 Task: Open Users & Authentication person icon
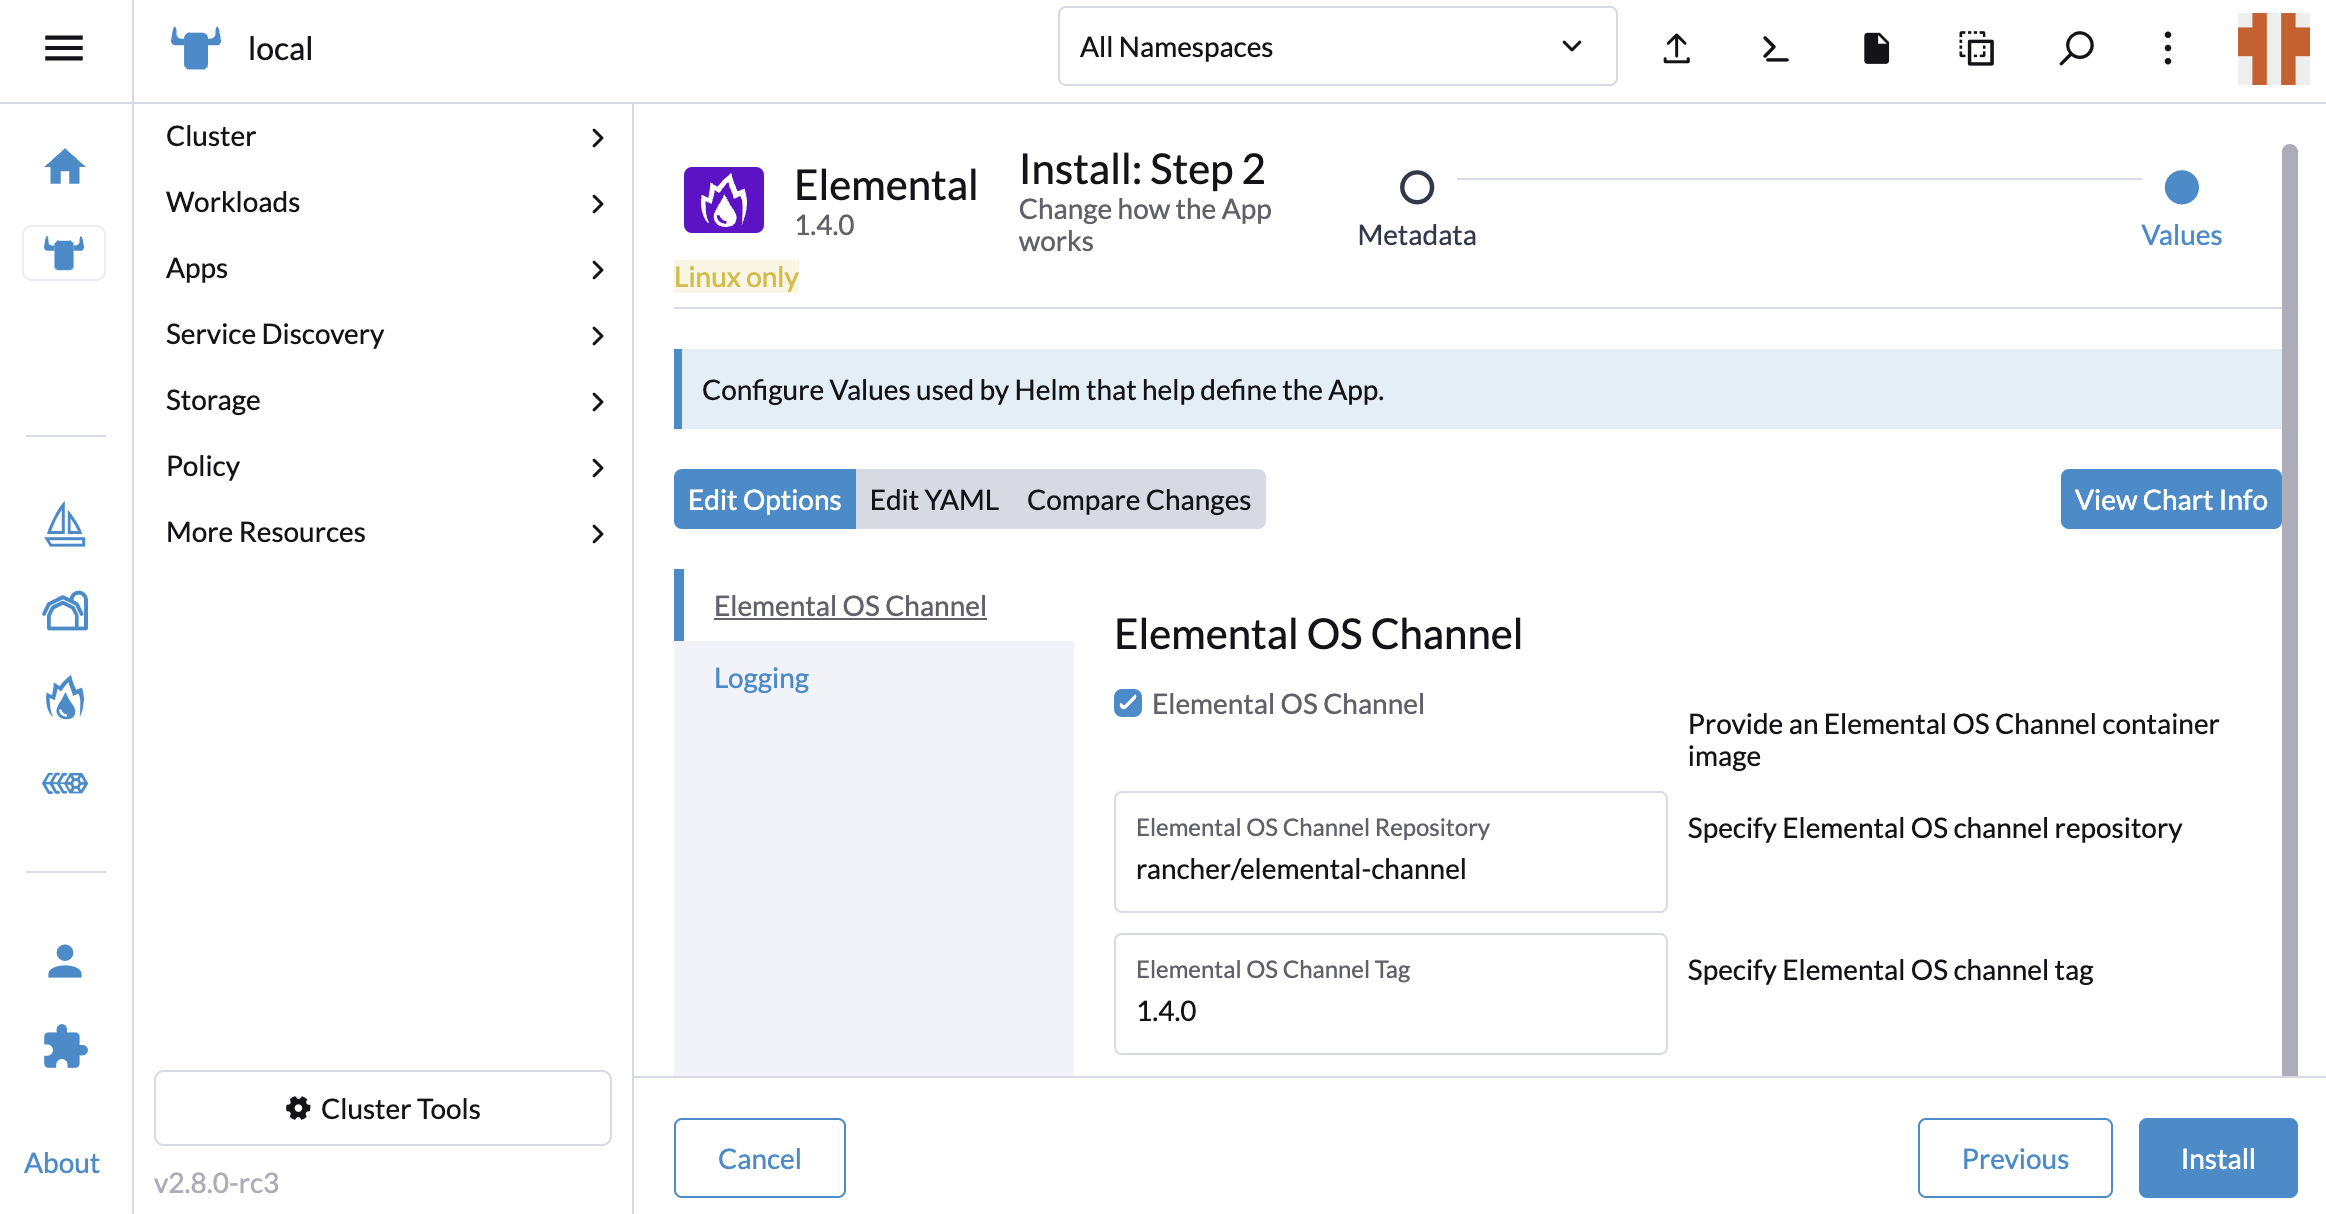[x=65, y=961]
